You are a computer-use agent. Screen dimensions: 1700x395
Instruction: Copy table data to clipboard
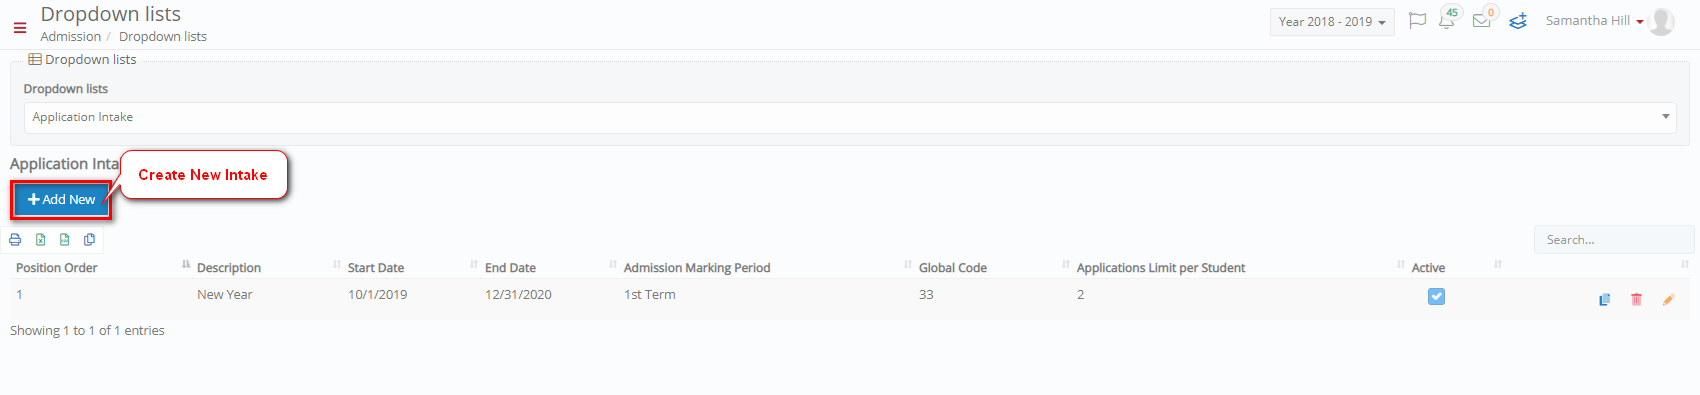point(90,240)
